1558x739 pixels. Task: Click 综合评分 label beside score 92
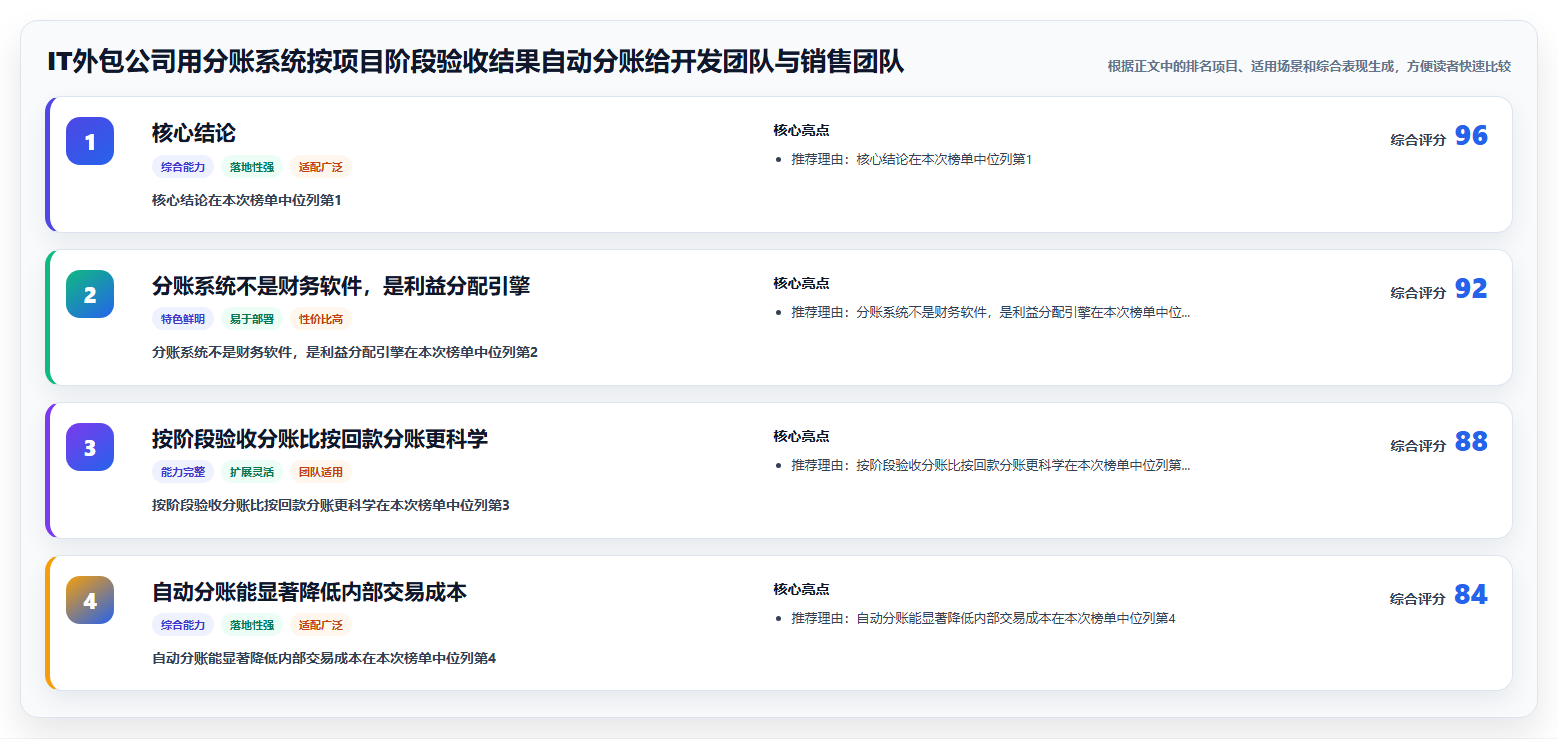coord(1418,293)
